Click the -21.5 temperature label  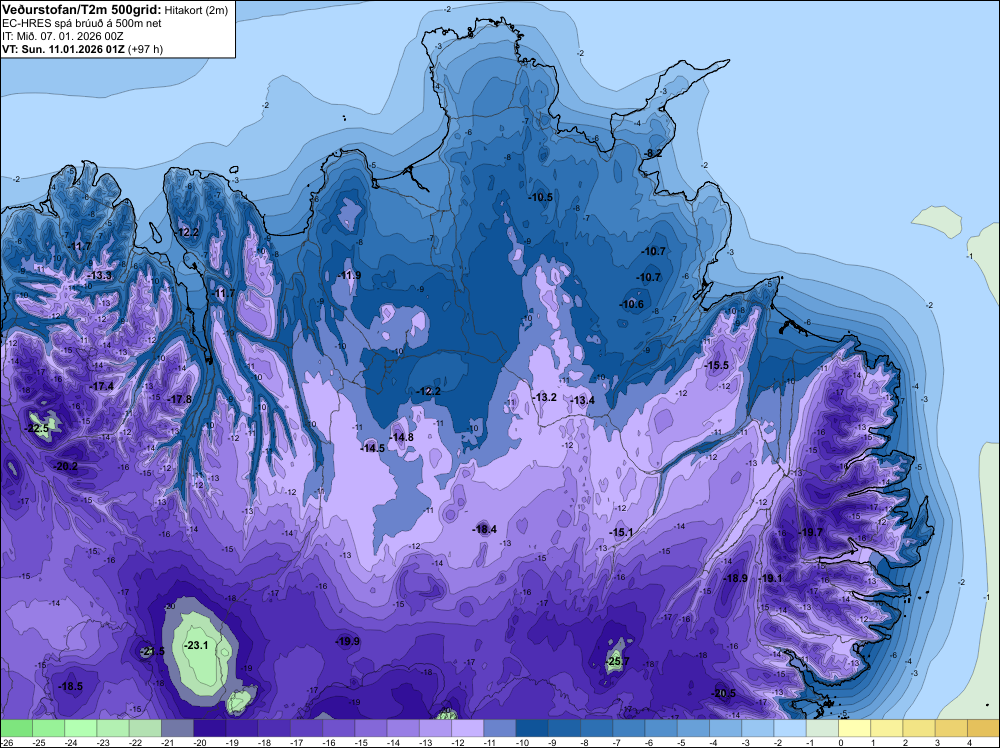tap(152, 651)
